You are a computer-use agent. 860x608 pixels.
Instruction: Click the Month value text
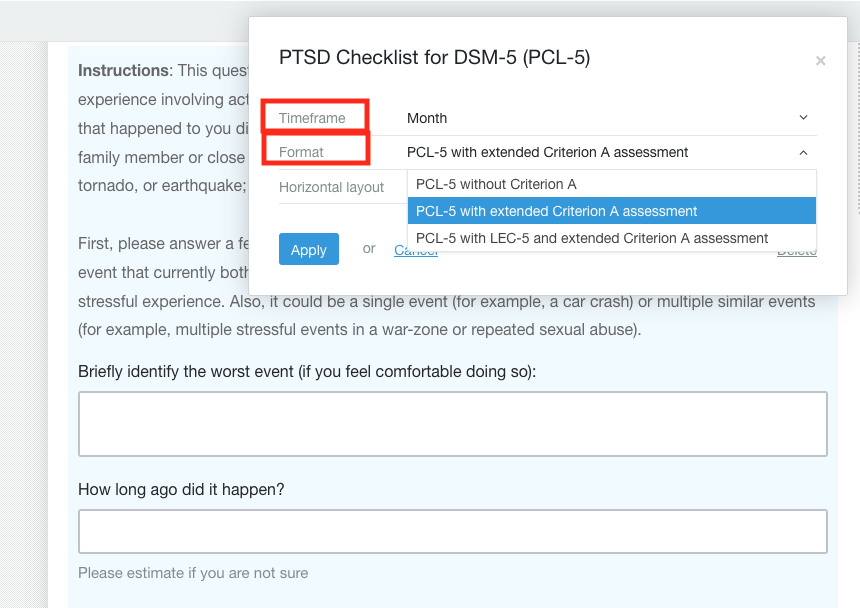(x=427, y=117)
